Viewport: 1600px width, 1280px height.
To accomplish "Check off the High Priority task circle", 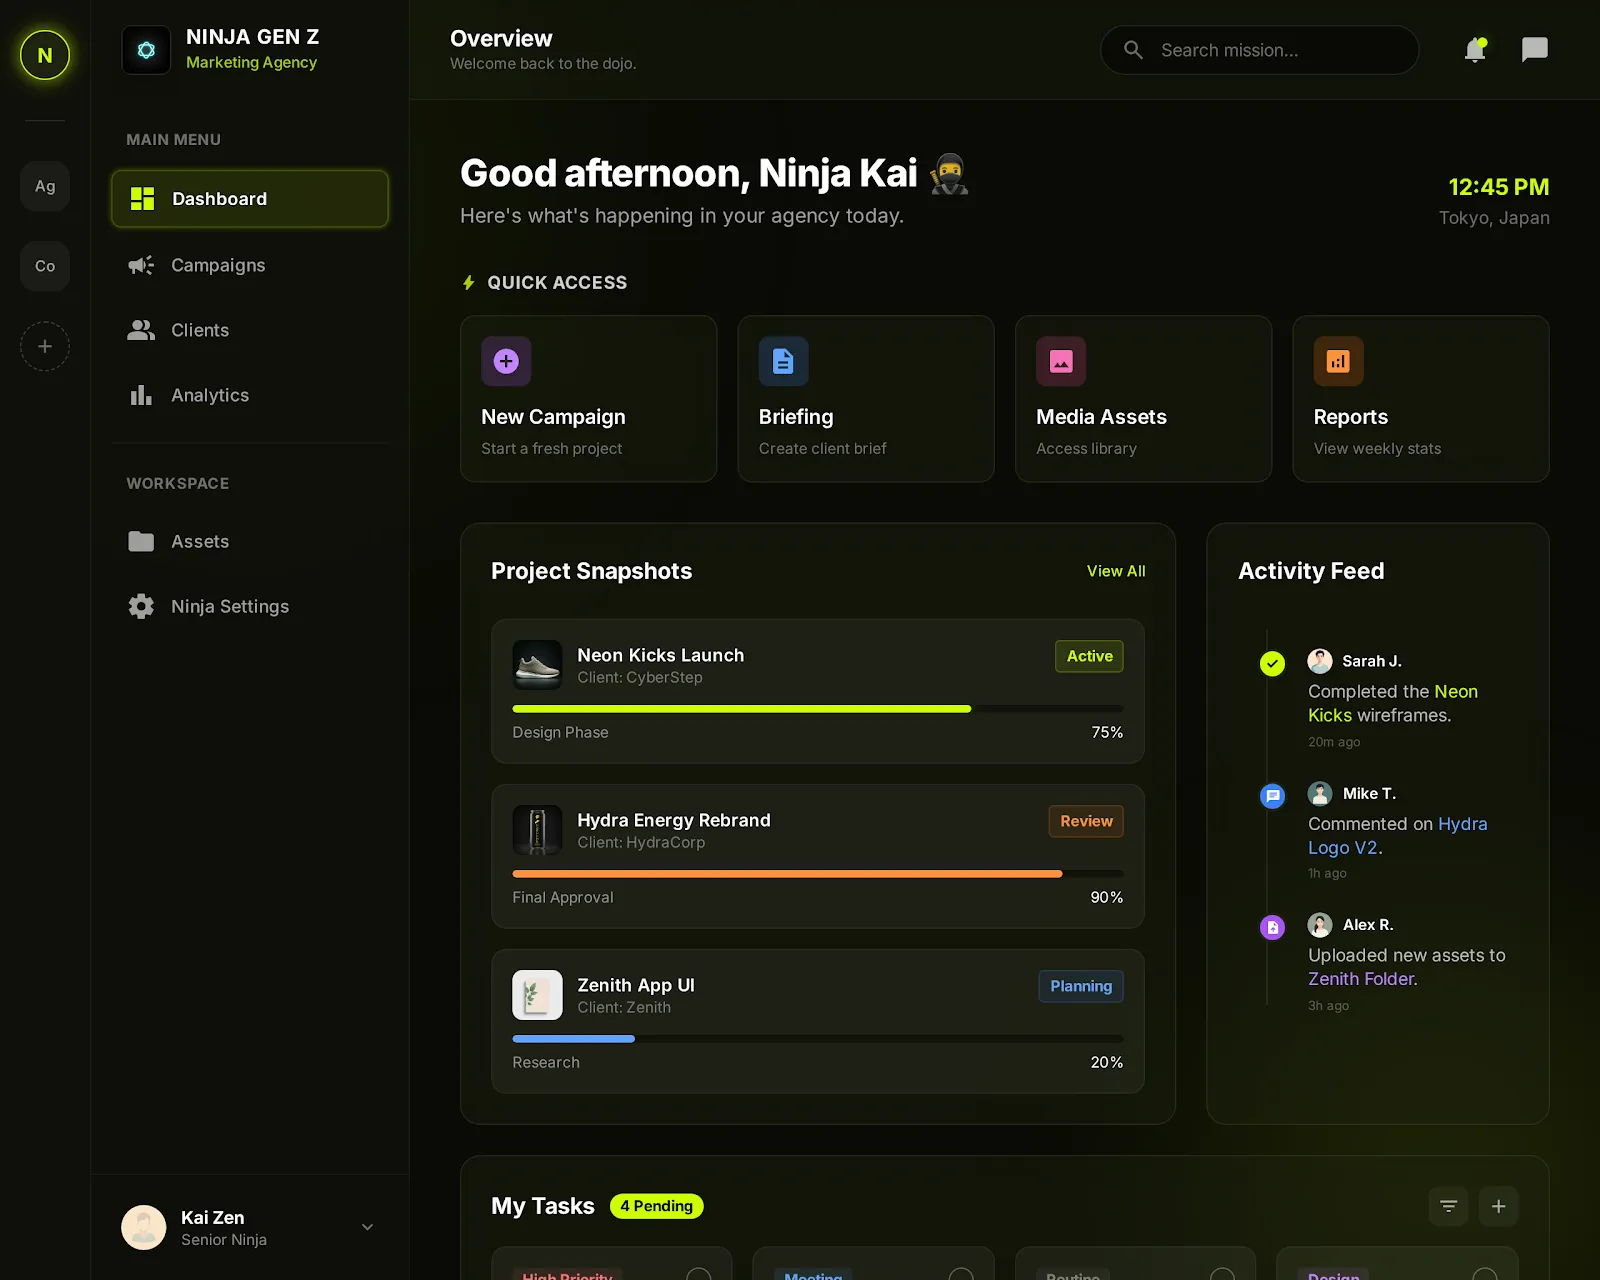I will tap(698, 1274).
